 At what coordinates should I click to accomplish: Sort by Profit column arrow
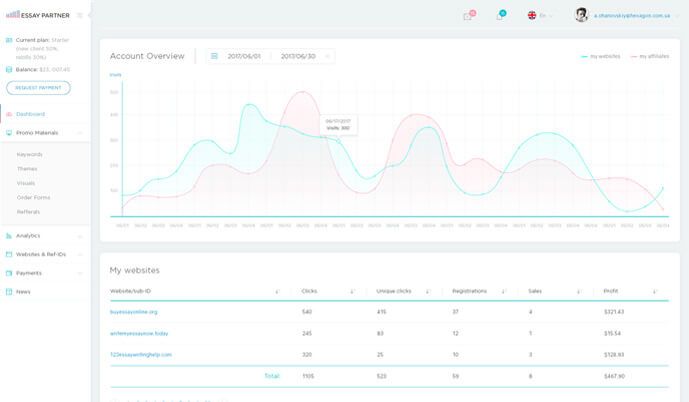[654, 291]
